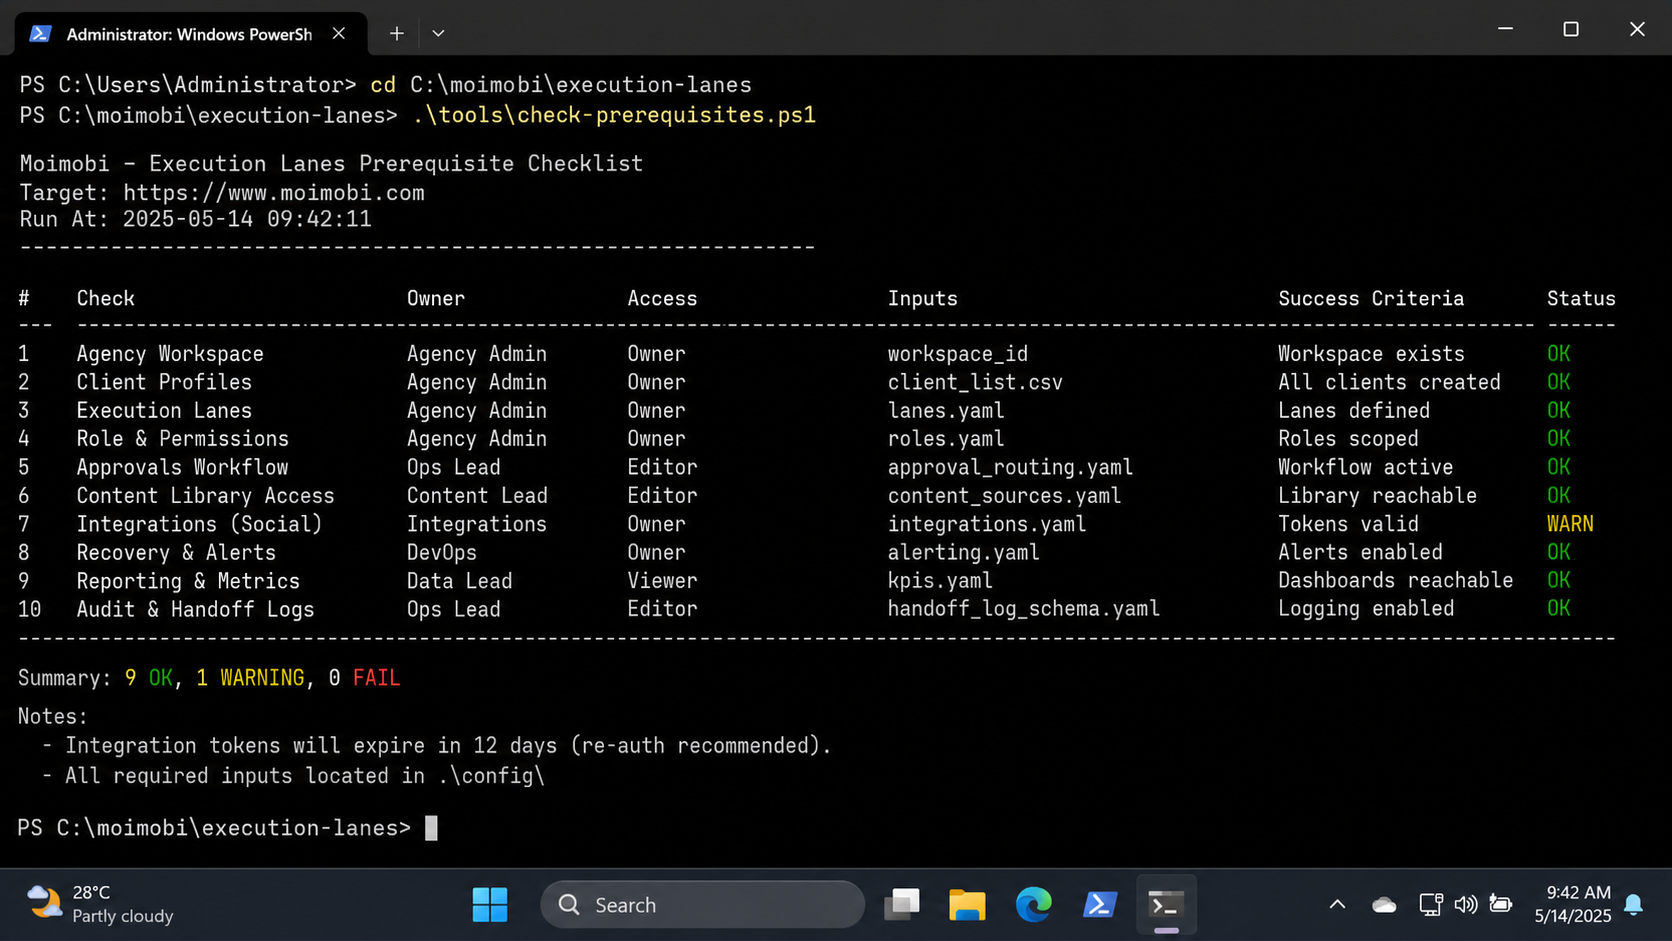Screen dimensions: 1672x941
Task: Click the taskbar Search box
Action: (x=703, y=905)
